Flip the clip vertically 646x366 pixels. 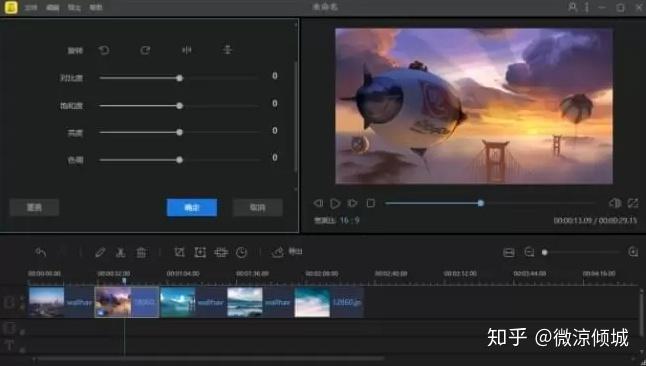click(227, 50)
